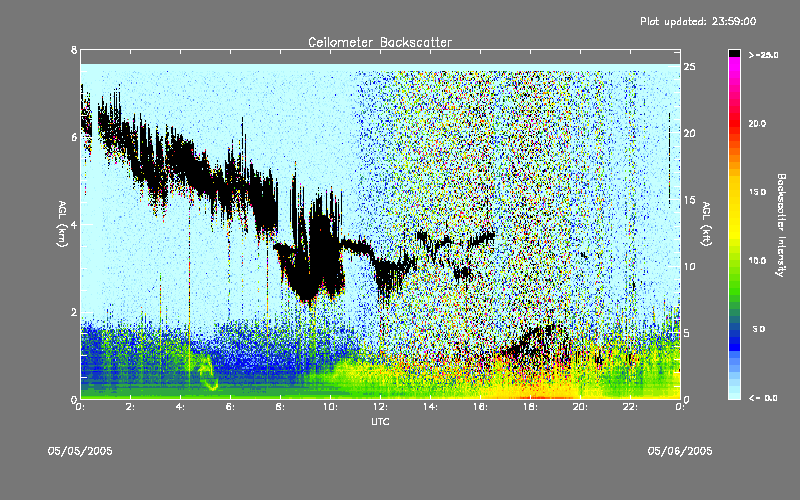Screen dimensions: 800x500
Task: Click the x-axis tick label 14:
Action: [431, 407]
